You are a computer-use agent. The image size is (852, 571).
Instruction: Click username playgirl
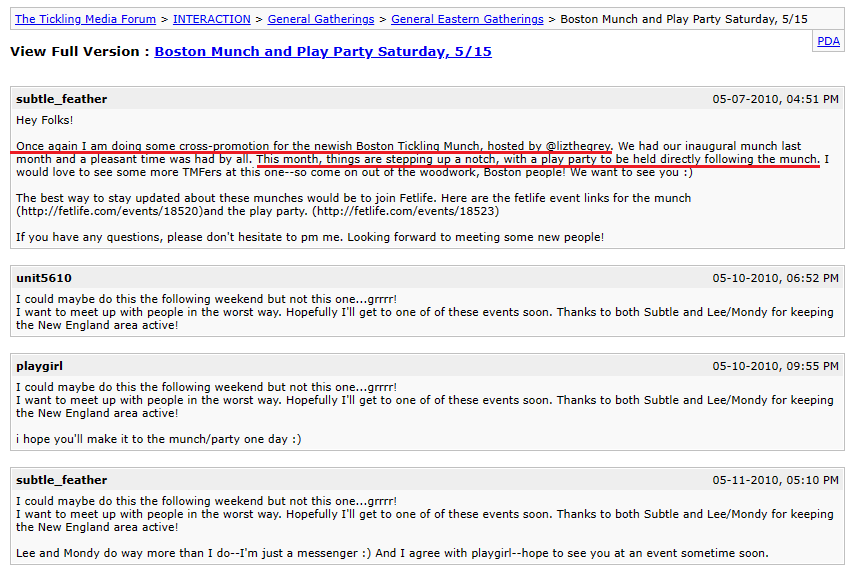(39, 366)
